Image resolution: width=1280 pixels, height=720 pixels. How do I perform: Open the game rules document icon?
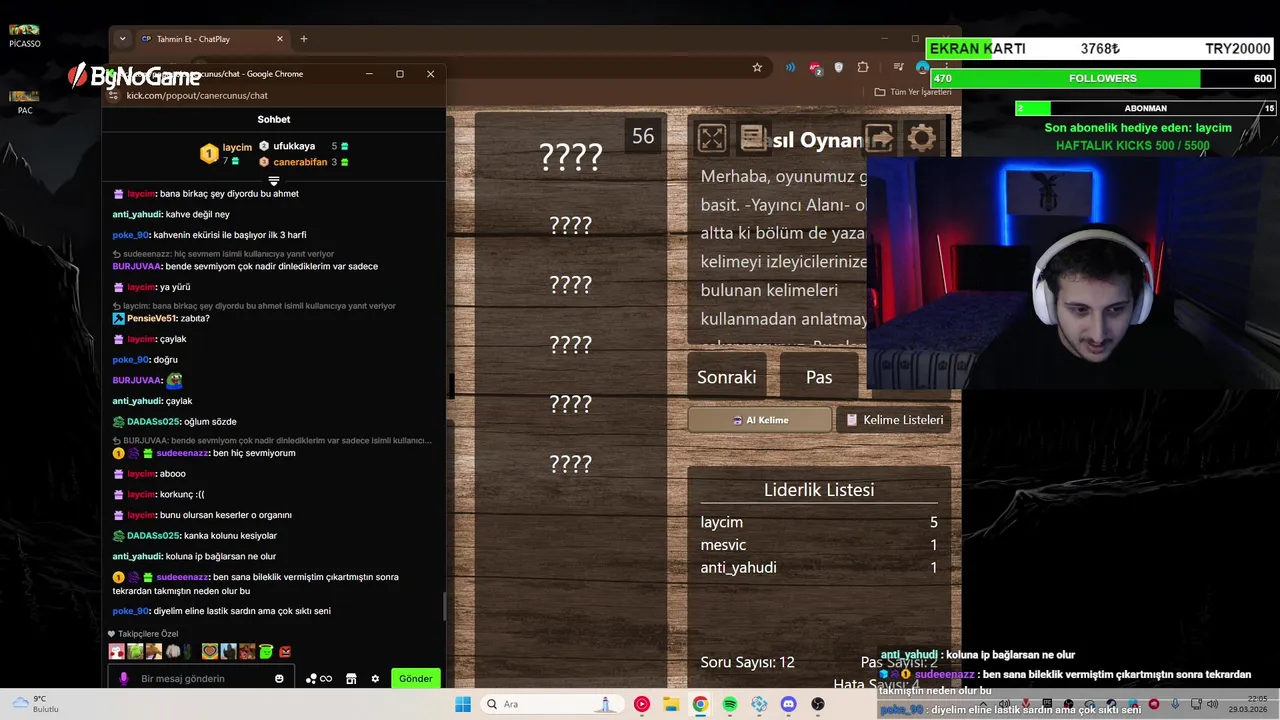coord(753,138)
